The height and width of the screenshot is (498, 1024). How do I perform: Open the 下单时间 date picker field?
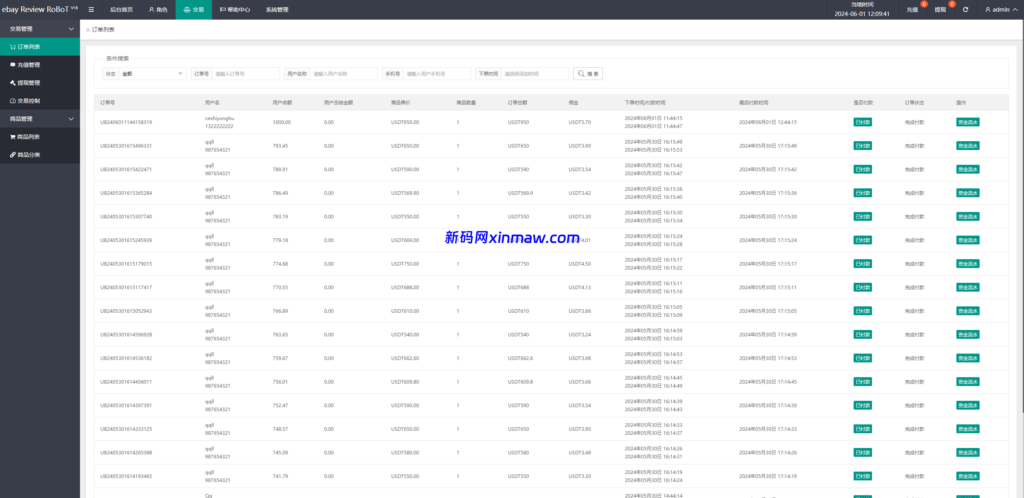[535, 74]
